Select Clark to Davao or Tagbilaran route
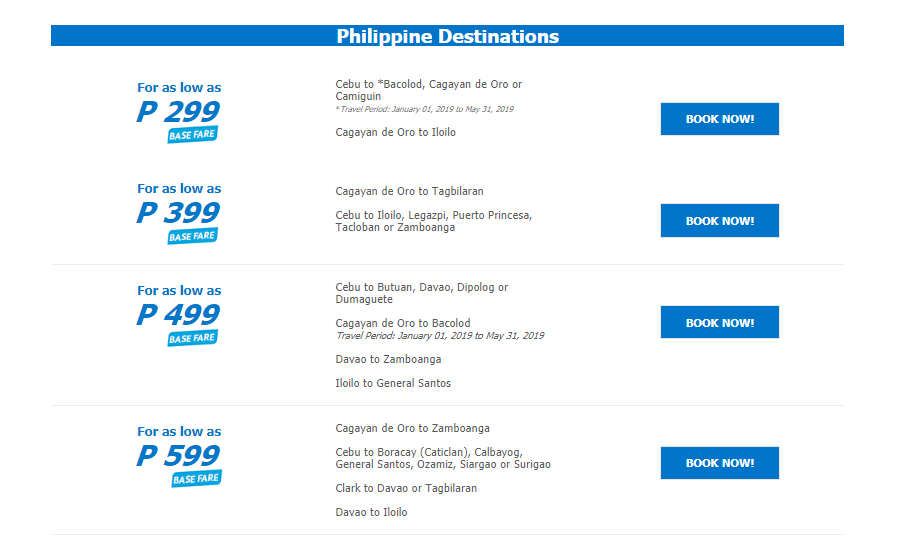 pyautogui.click(x=406, y=488)
